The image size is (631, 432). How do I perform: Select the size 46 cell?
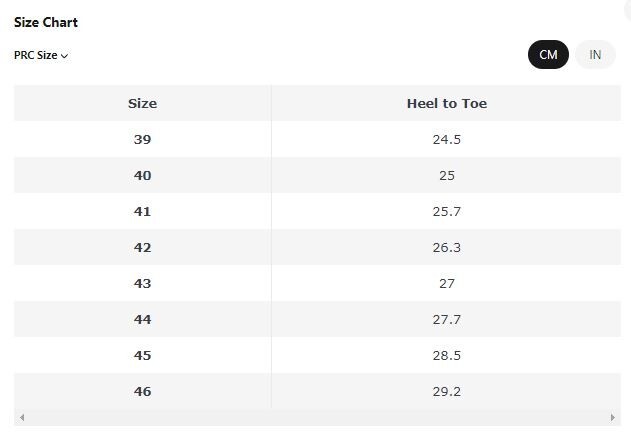(x=142, y=391)
